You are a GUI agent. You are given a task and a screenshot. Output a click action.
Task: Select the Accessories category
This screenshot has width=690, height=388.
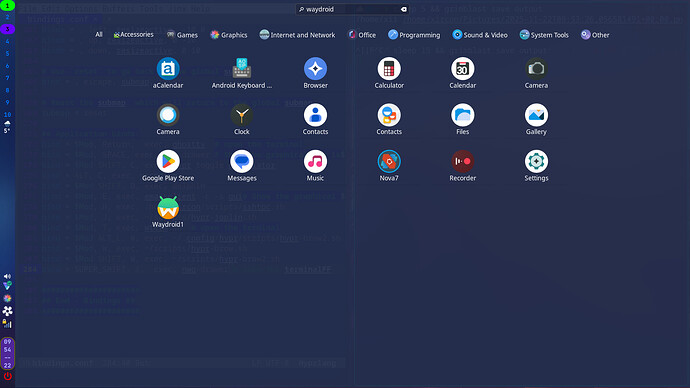pyautogui.click(x=133, y=34)
